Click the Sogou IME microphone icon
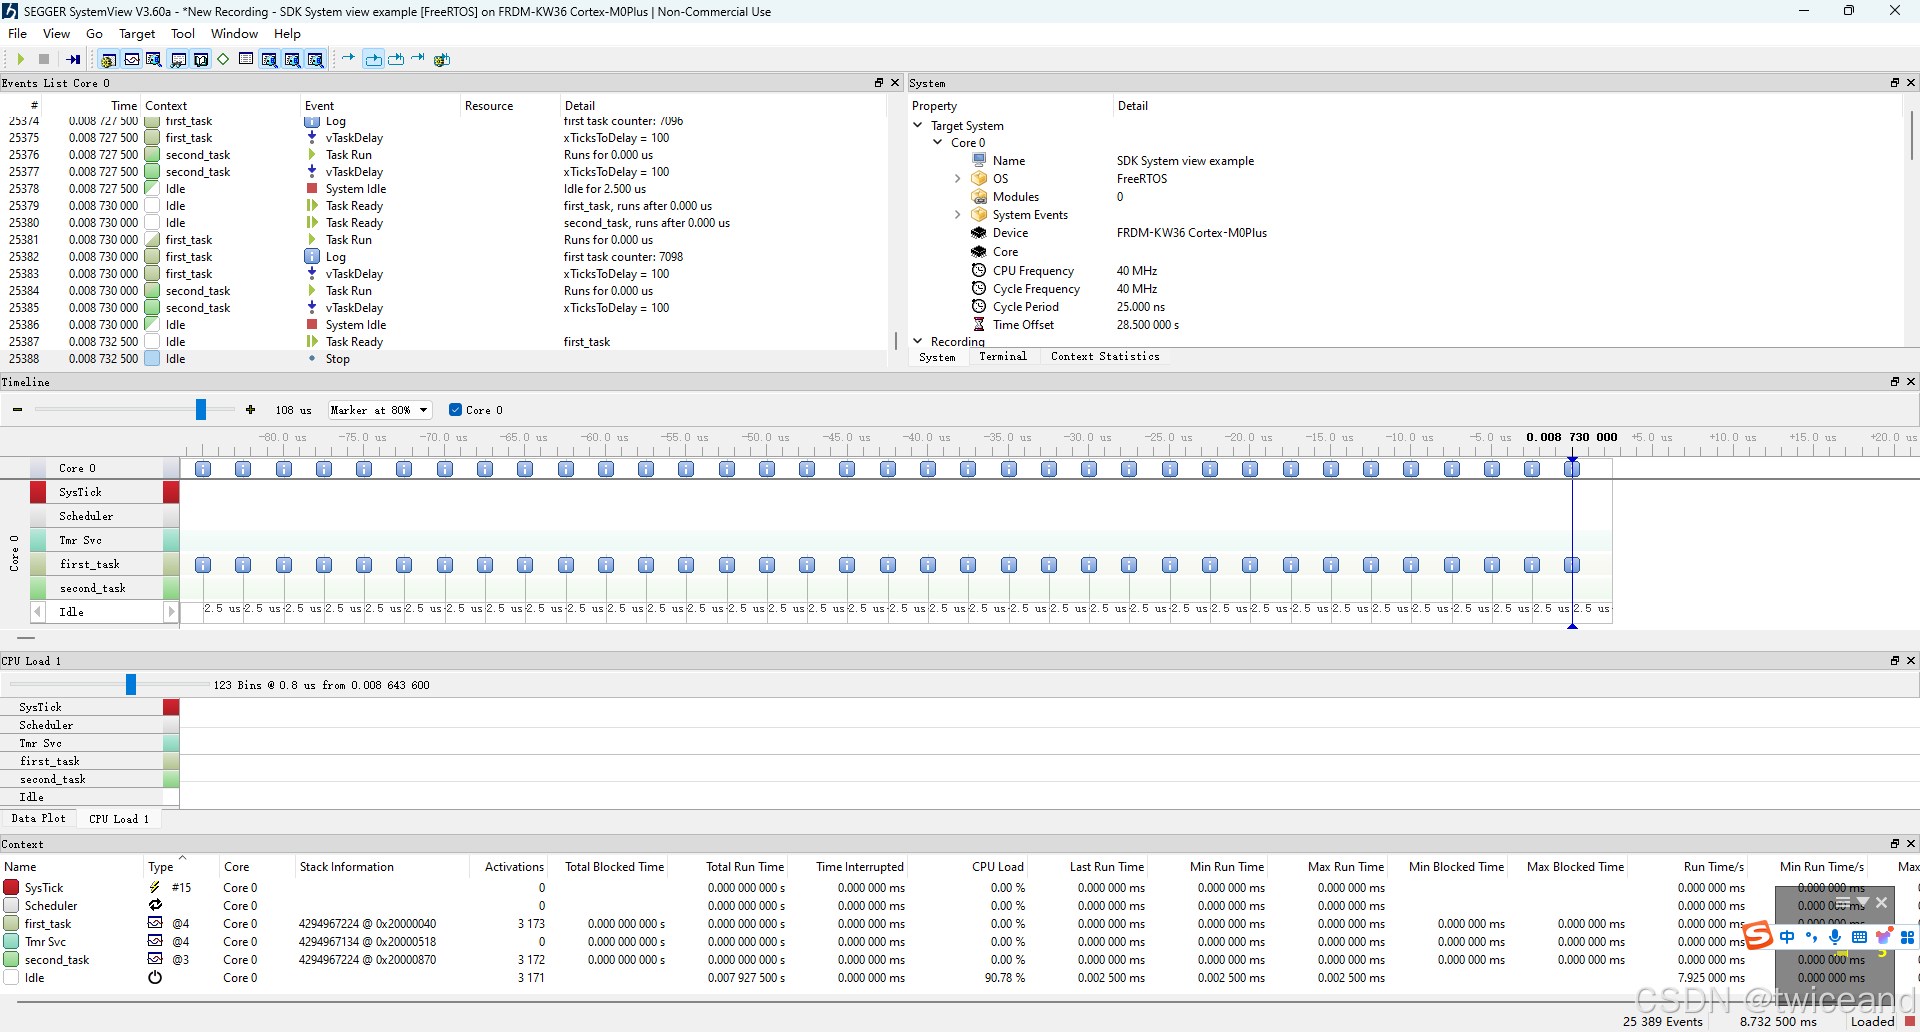 coord(1835,937)
